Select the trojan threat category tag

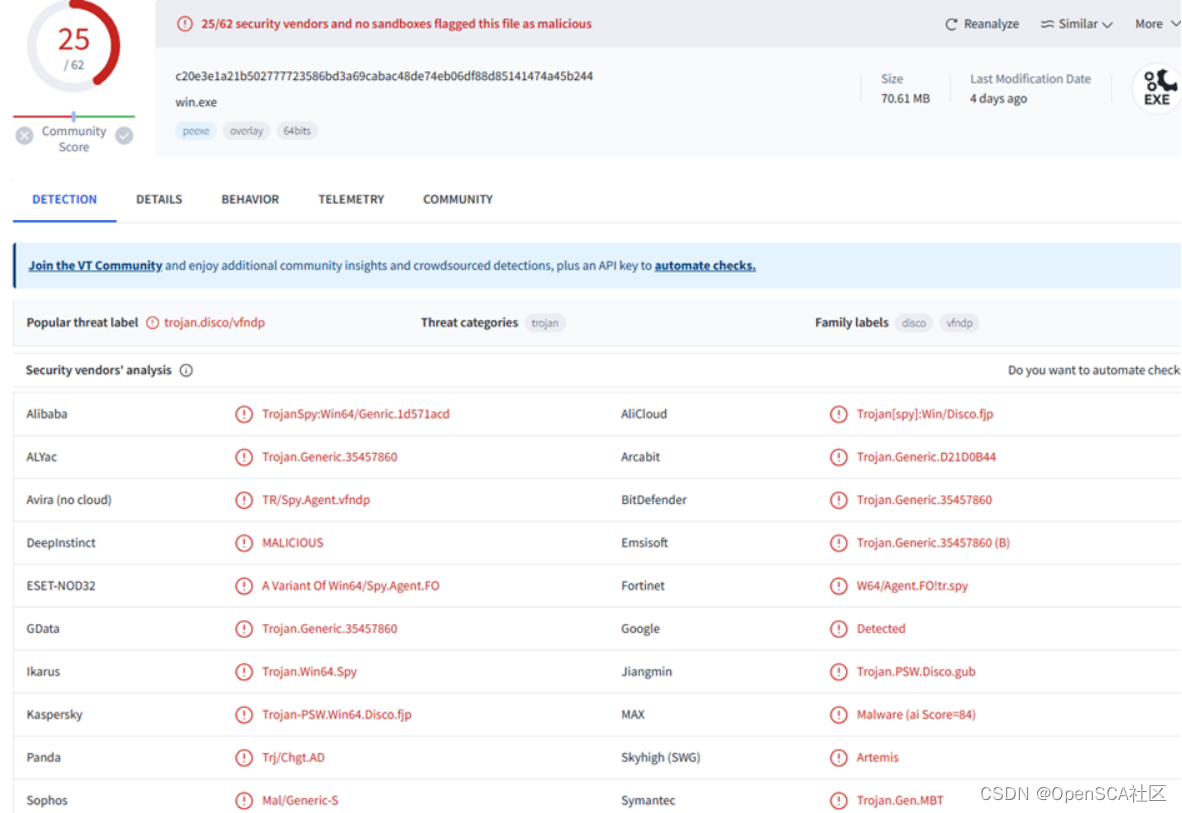pos(545,323)
